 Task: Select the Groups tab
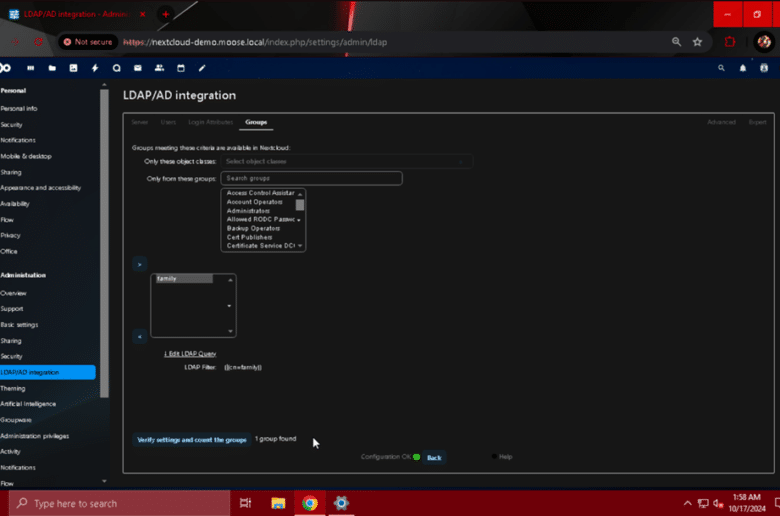[256, 122]
